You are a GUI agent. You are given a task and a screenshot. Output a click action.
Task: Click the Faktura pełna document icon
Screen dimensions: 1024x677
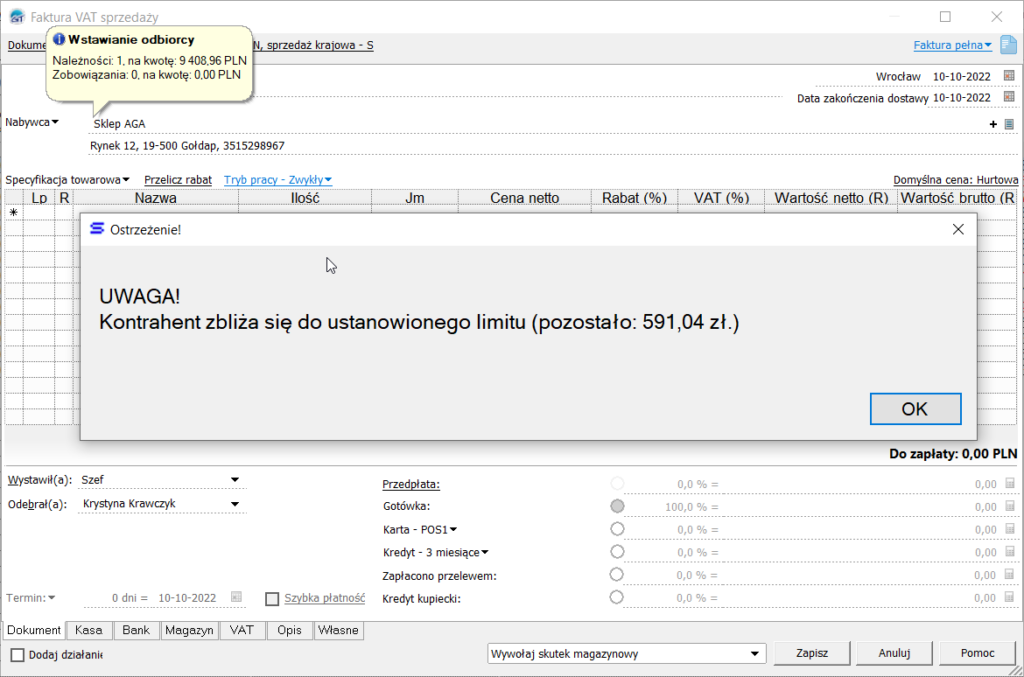pyautogui.click(x=1008, y=45)
